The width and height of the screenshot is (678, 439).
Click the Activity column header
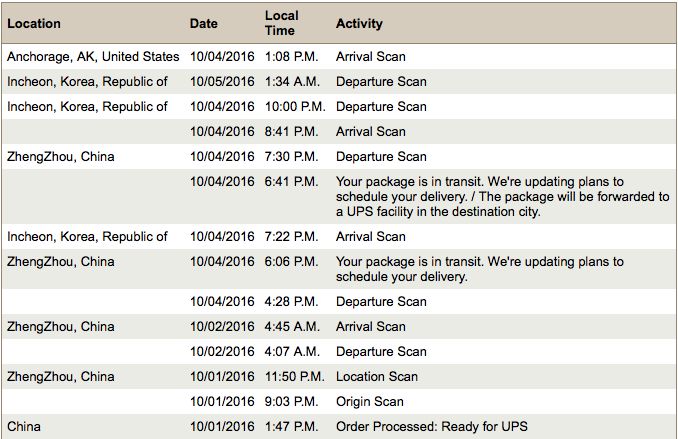coord(359,23)
